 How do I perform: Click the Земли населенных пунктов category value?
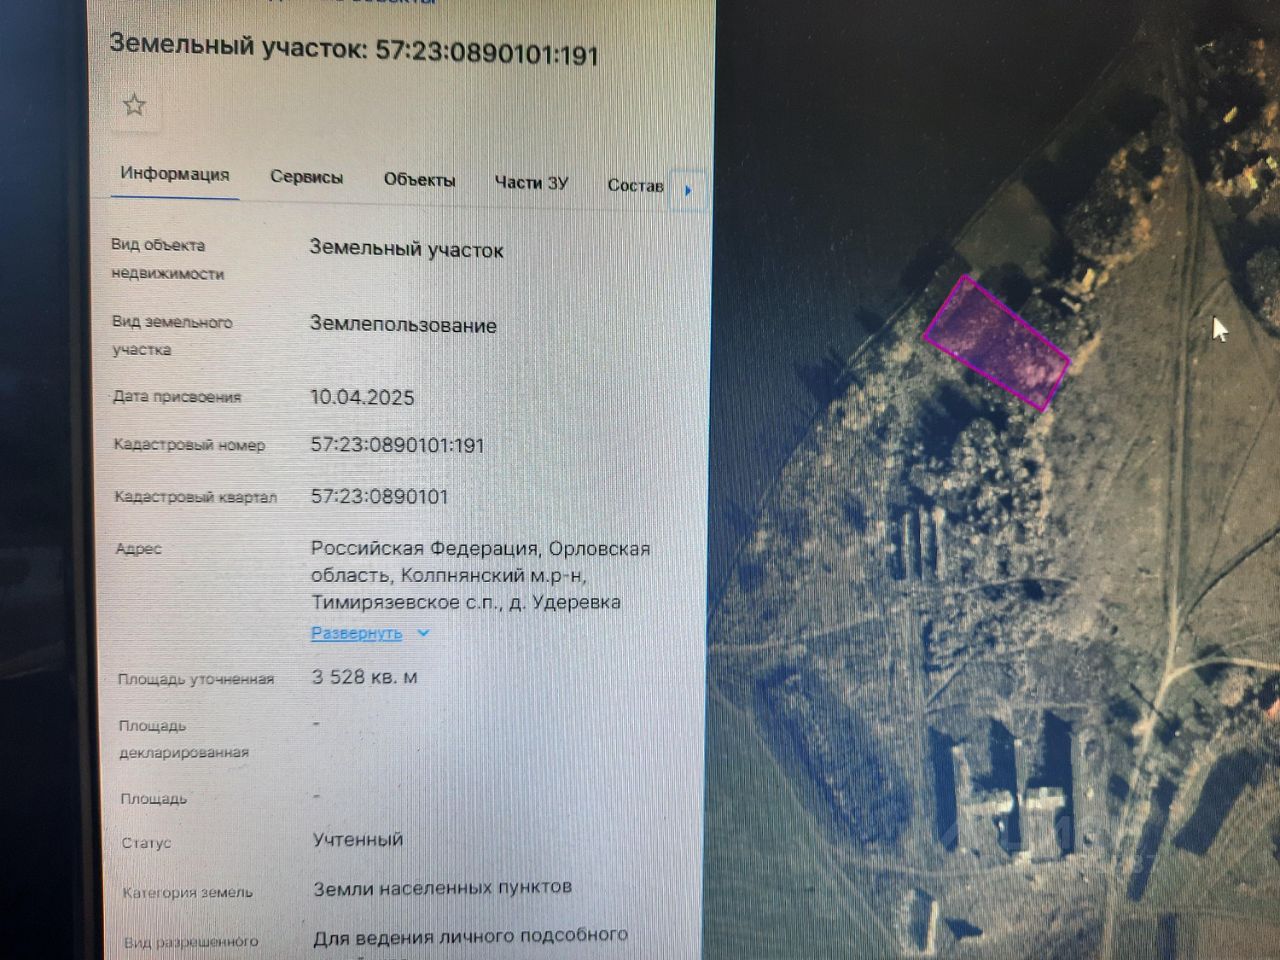click(443, 887)
